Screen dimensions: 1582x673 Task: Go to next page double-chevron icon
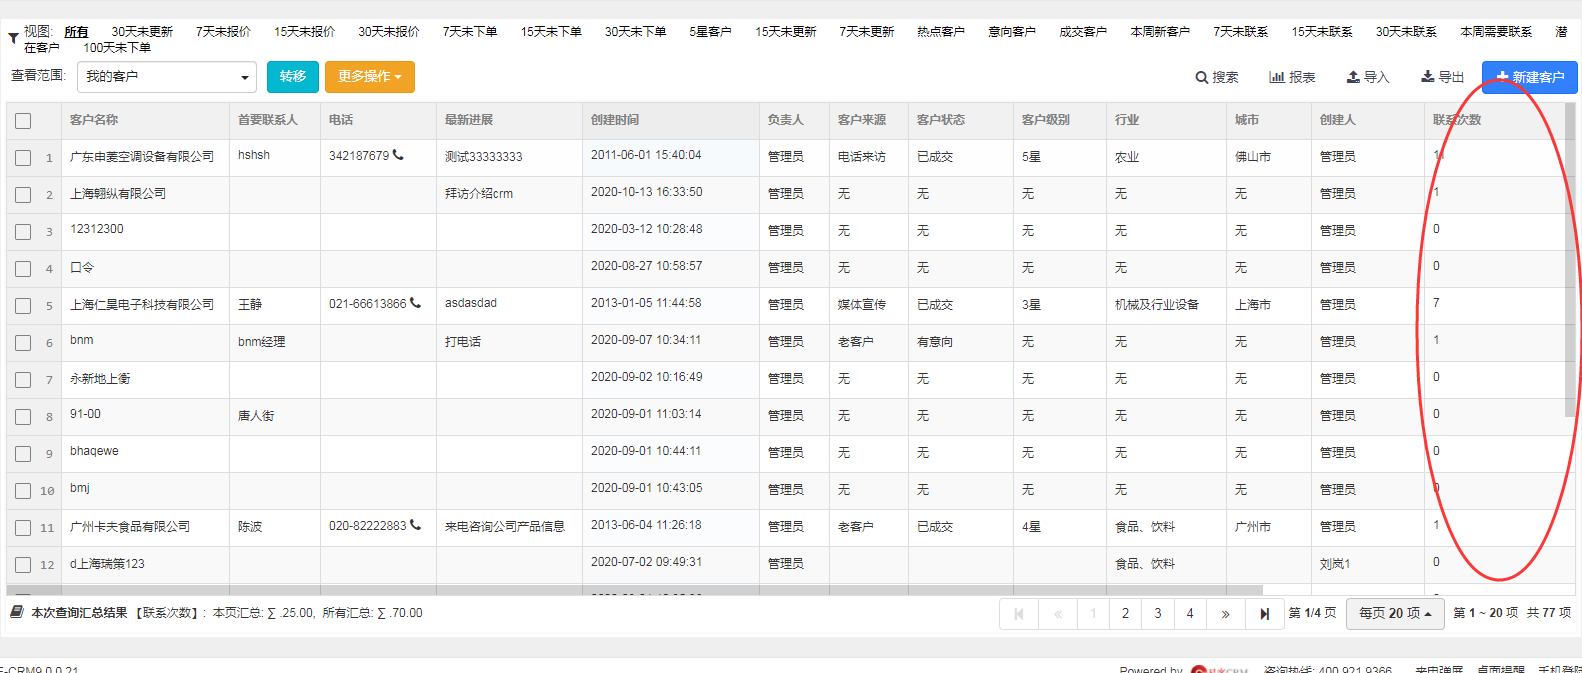(1225, 614)
